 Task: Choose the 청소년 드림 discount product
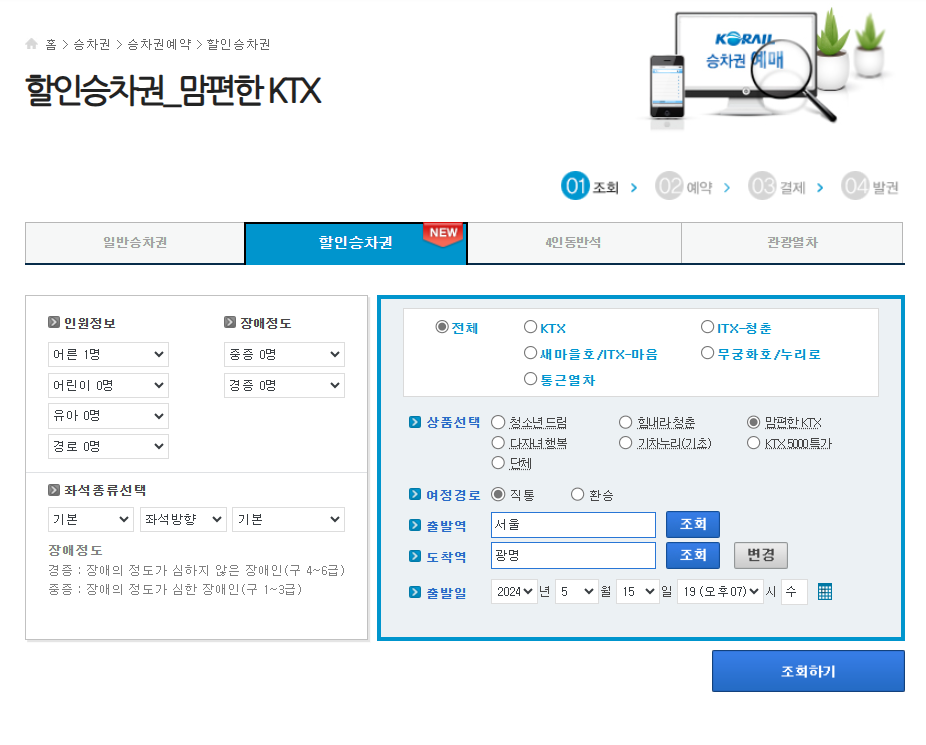tap(498, 421)
